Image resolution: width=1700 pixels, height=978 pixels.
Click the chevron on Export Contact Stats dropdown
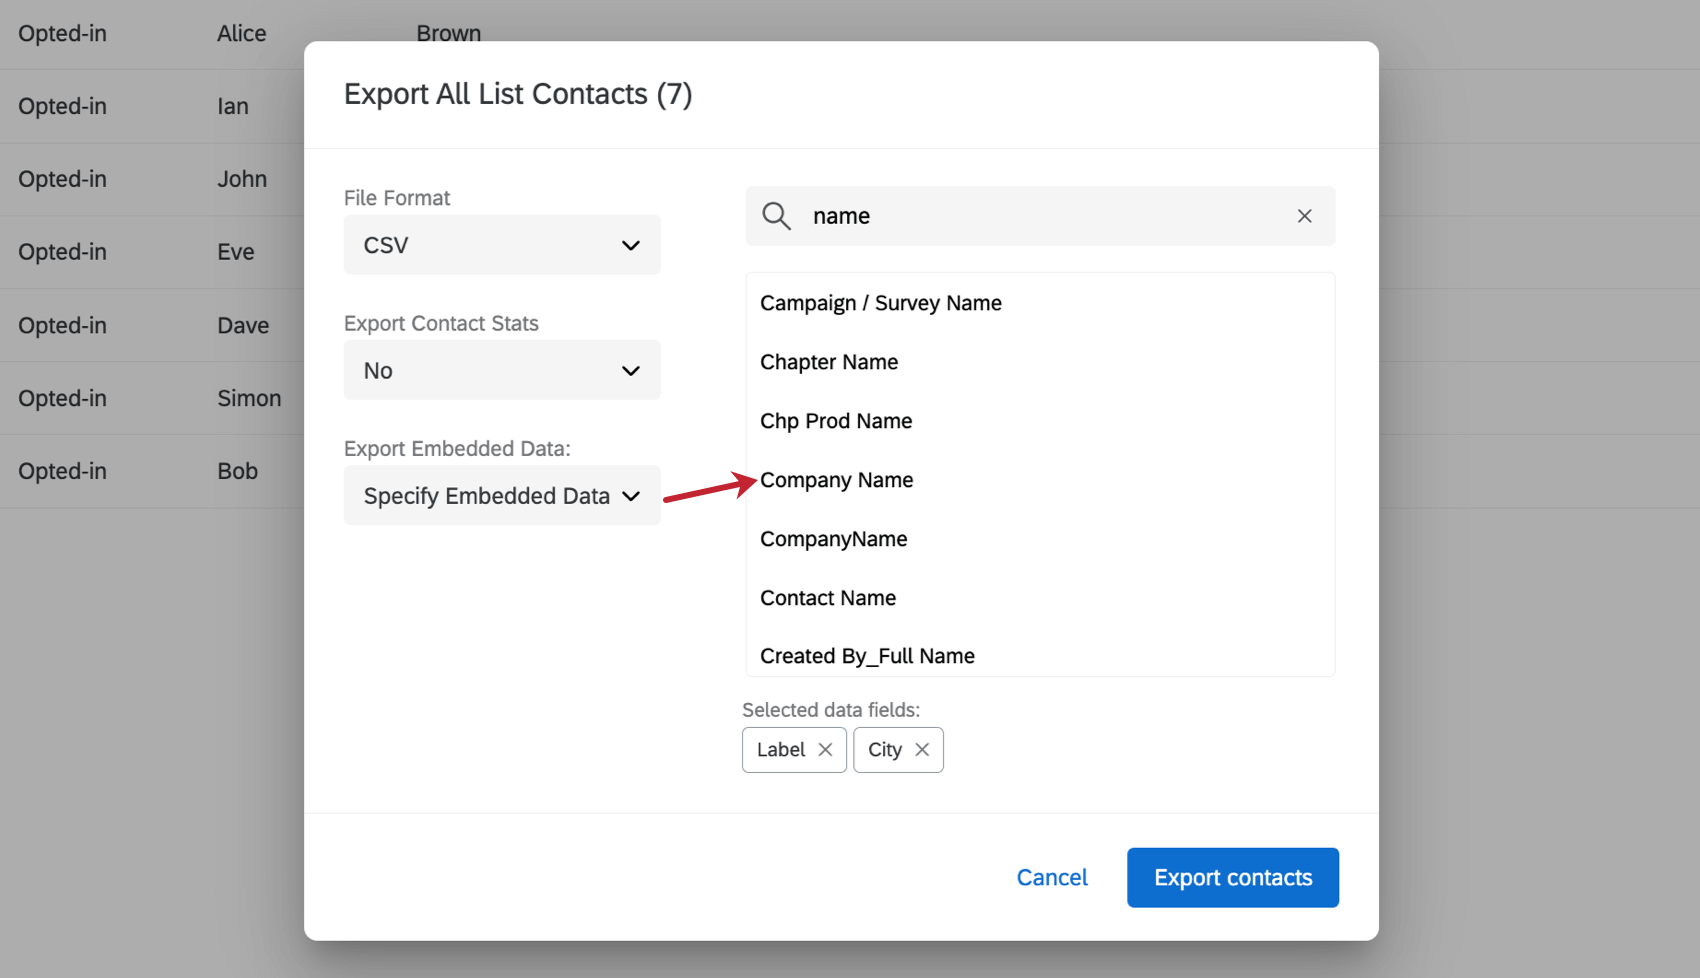click(631, 370)
